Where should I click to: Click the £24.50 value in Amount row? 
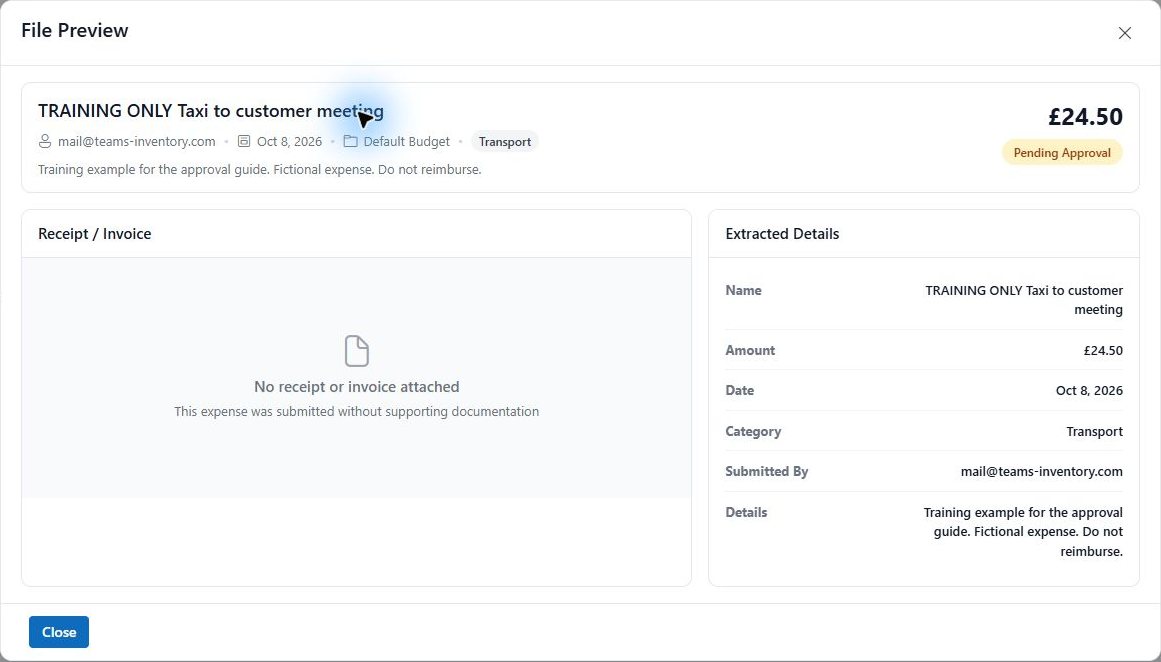1103,350
